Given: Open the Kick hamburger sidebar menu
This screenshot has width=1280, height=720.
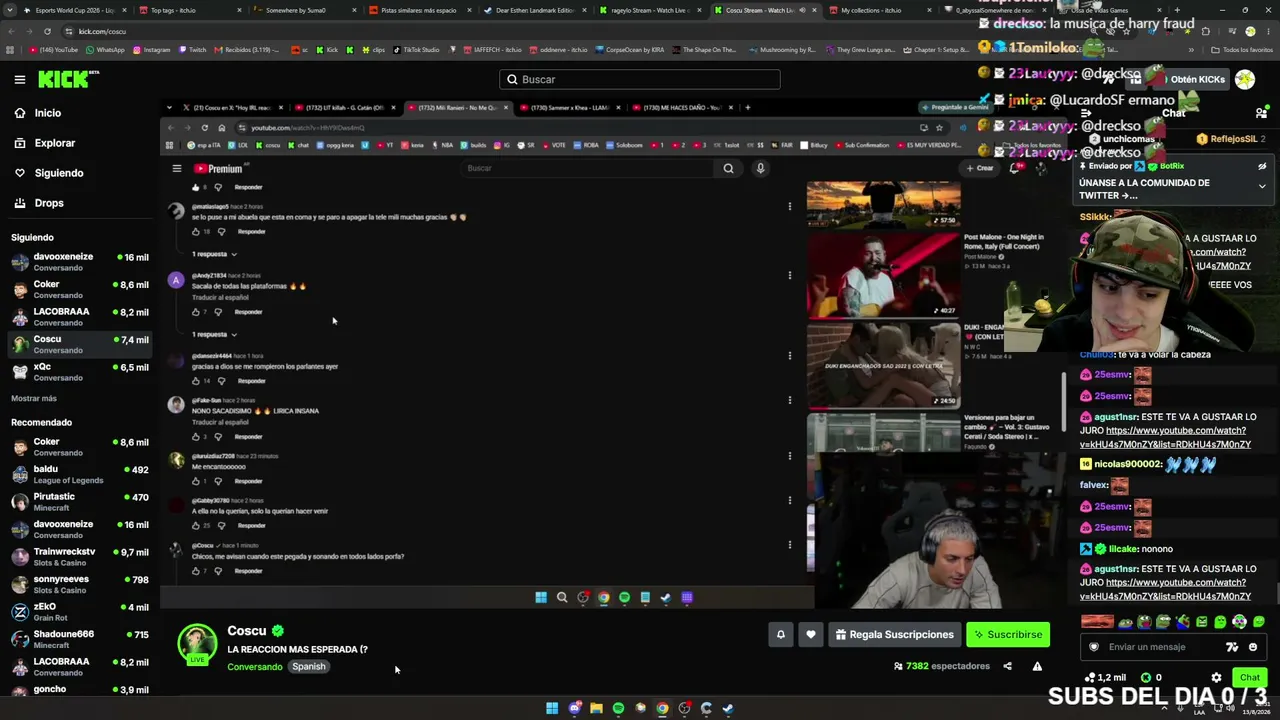Looking at the screenshot, I should pyautogui.click(x=20, y=79).
